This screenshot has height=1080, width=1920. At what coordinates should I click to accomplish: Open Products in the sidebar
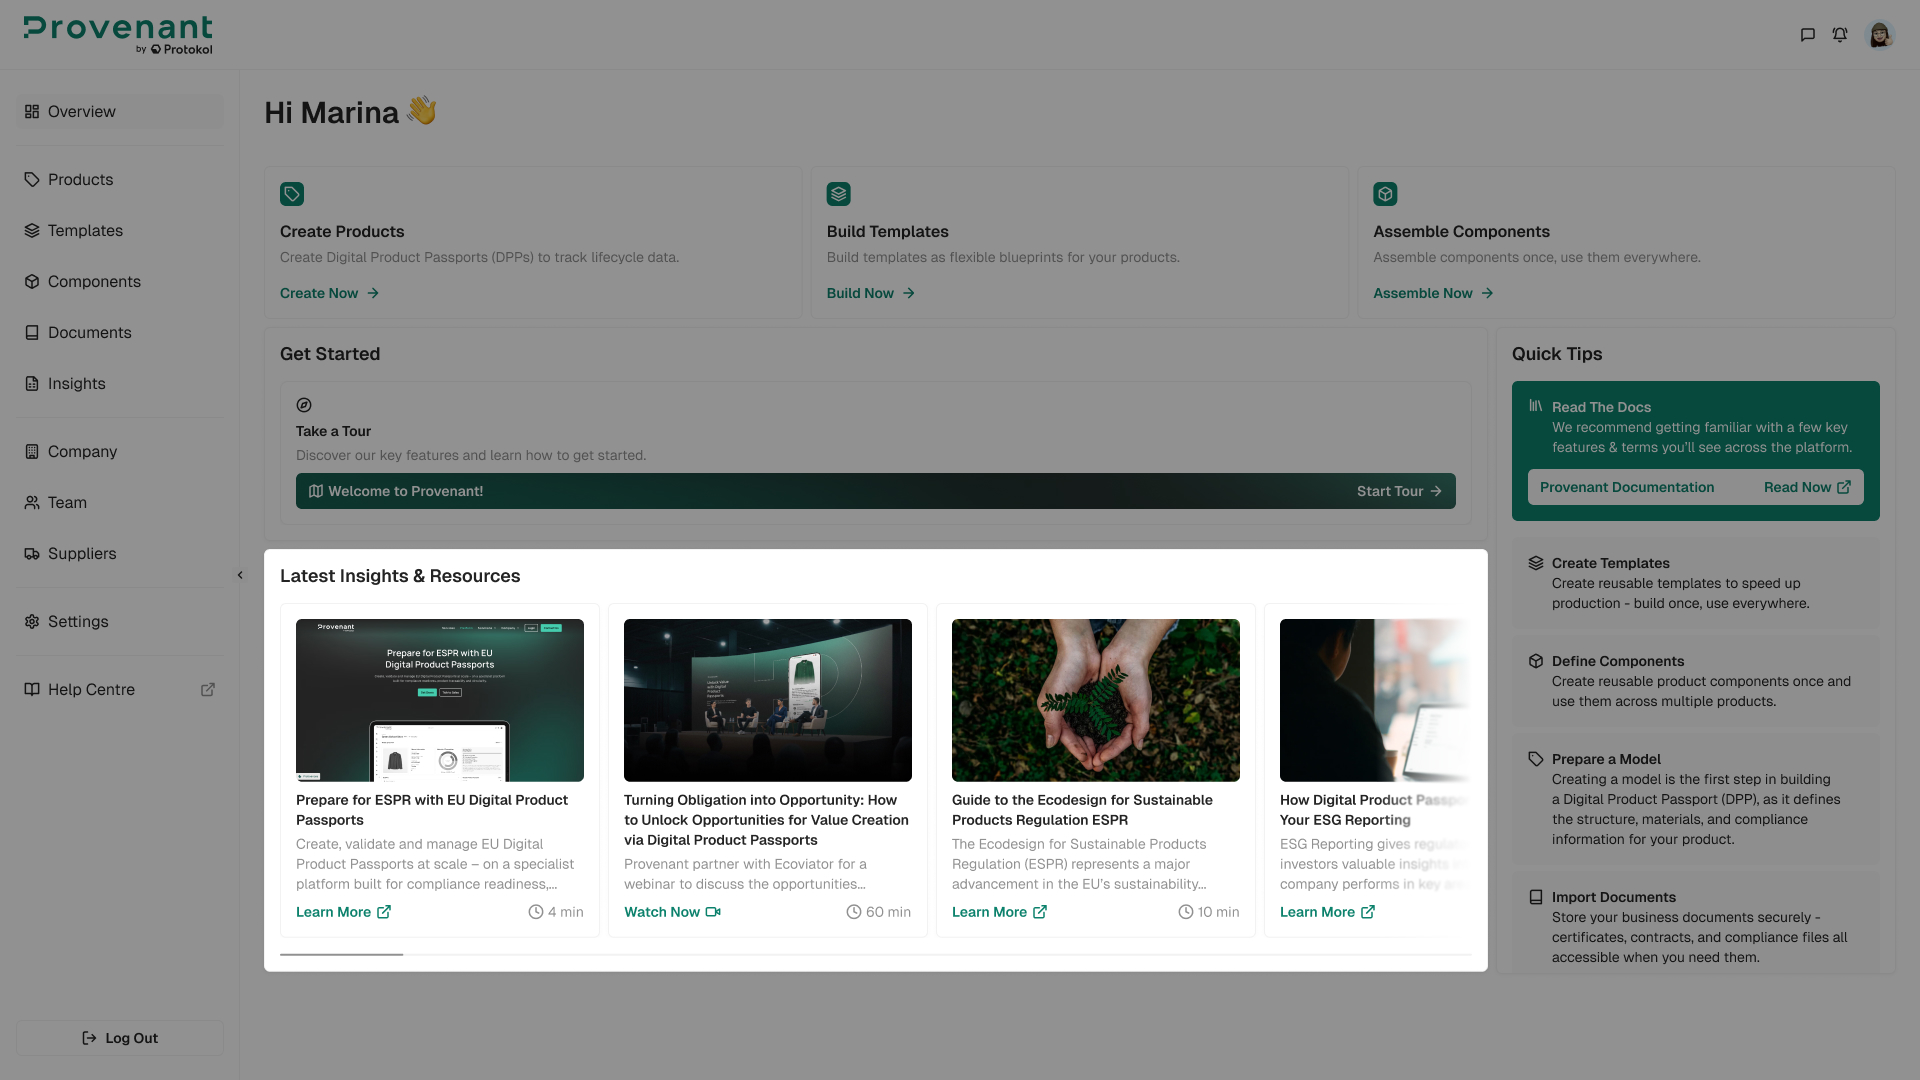(x=120, y=180)
